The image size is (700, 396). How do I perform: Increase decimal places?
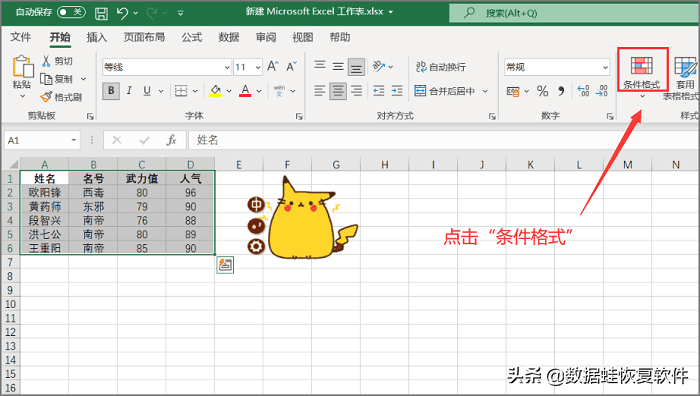583,91
